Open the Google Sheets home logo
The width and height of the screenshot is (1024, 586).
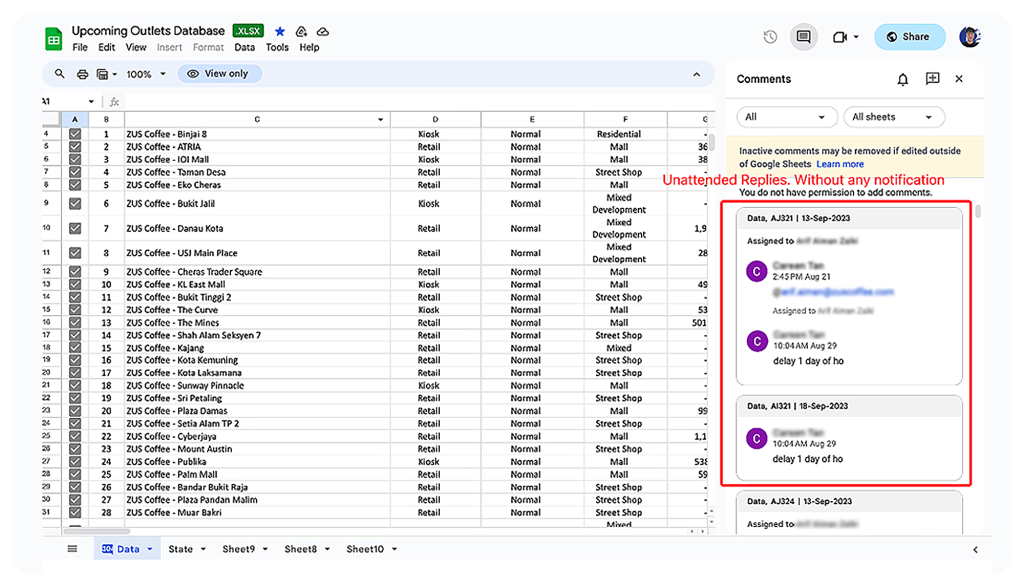(x=54, y=39)
